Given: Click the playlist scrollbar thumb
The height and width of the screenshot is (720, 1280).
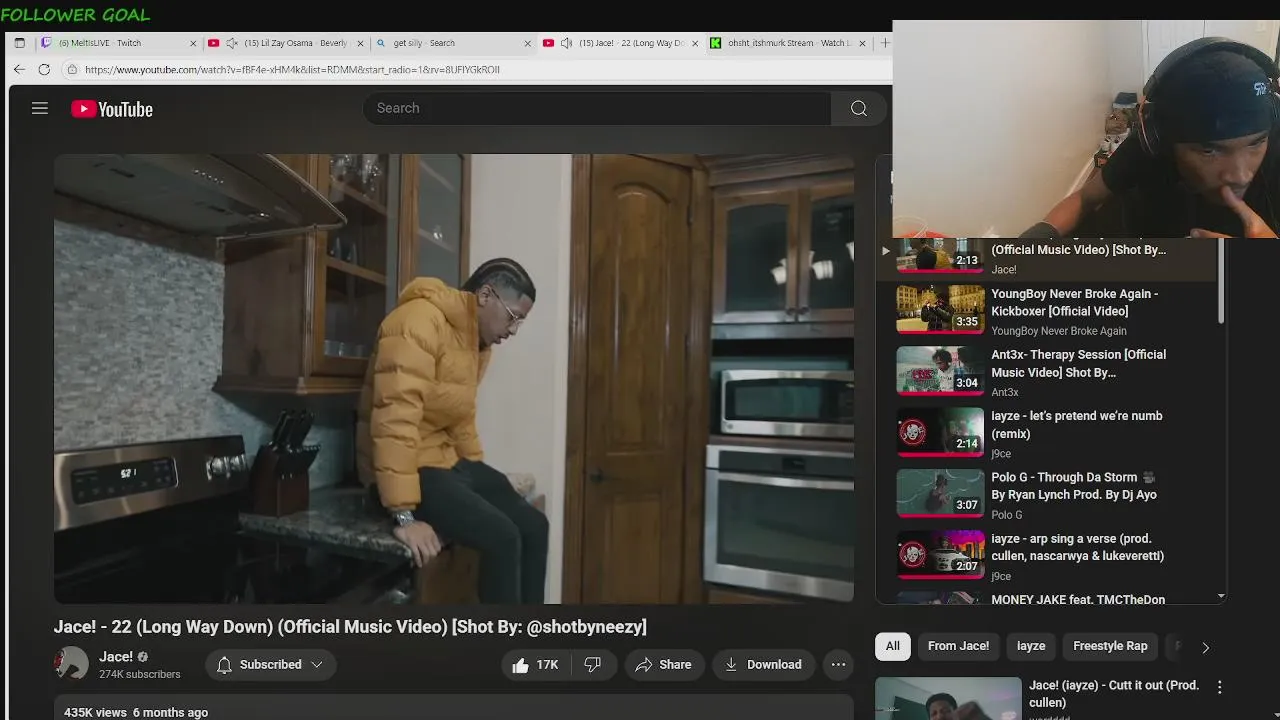Looking at the screenshot, I should tap(1221, 280).
